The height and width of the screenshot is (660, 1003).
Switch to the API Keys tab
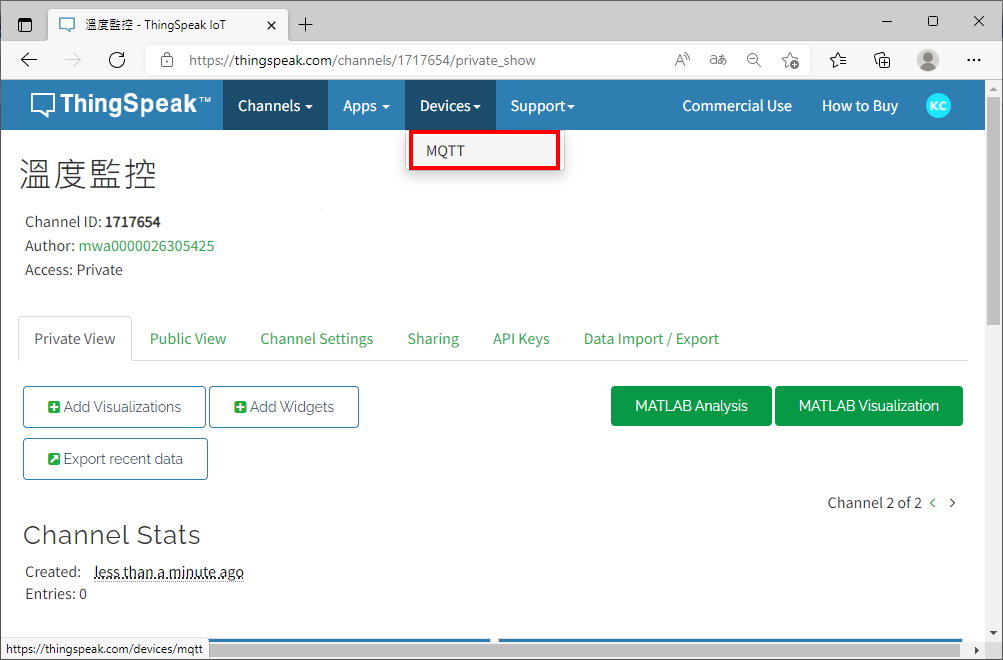pos(521,338)
